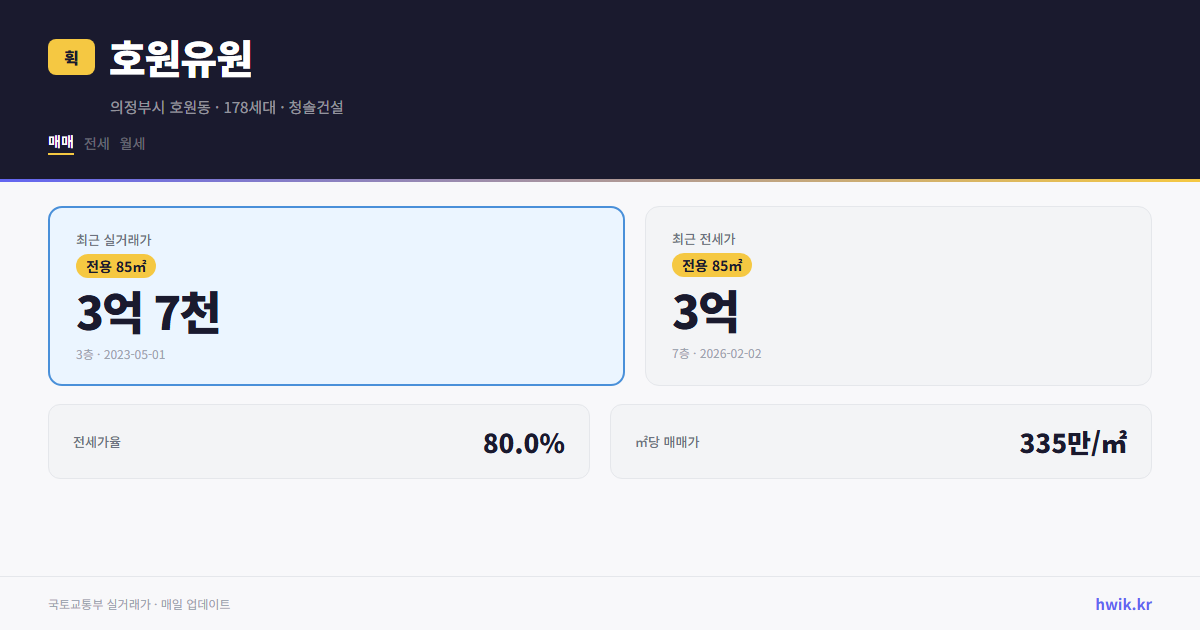This screenshot has width=1200, height=630.
Task: Click the 3억 jeonse price value
Action: [x=705, y=311]
